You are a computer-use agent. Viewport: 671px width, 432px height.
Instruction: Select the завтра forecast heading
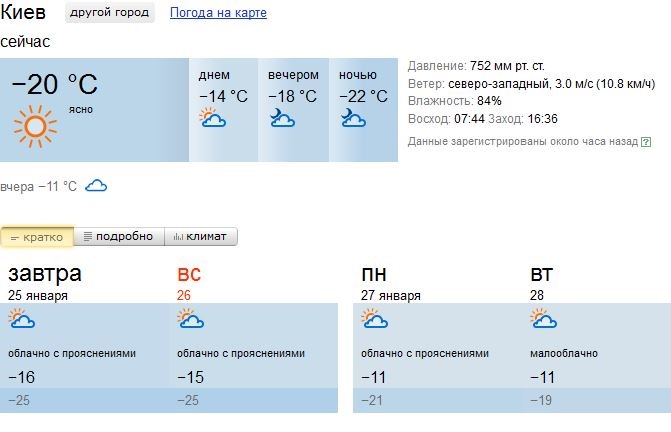[45, 274]
